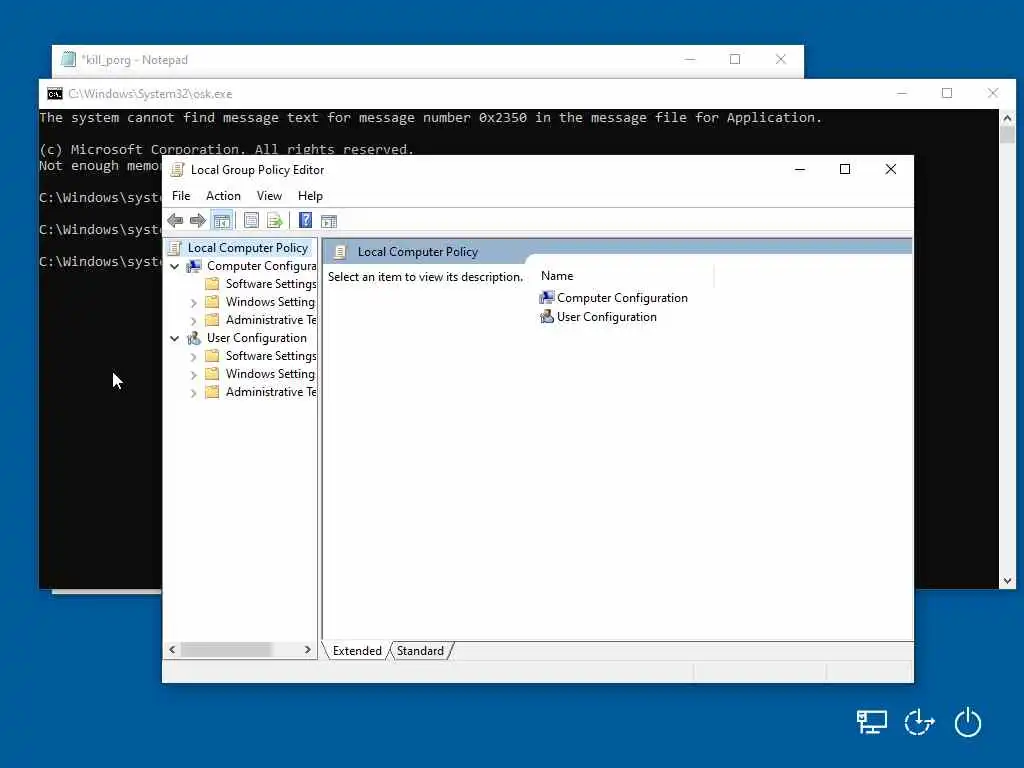This screenshot has width=1024, height=768.
Task: Select Administrative Templates under User Configuration
Action: 270,392
